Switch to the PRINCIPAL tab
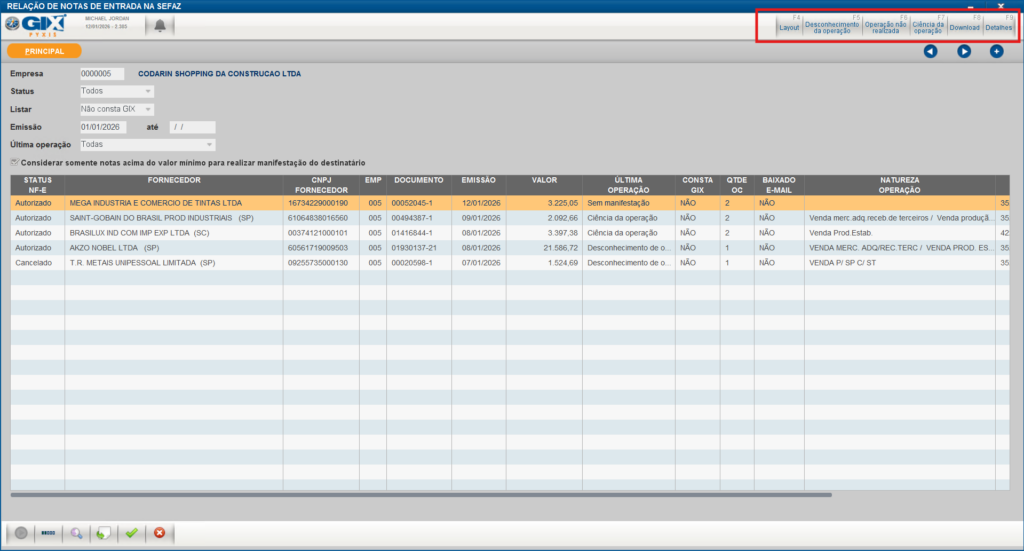Image resolution: width=1024 pixels, height=551 pixels. coord(44,51)
